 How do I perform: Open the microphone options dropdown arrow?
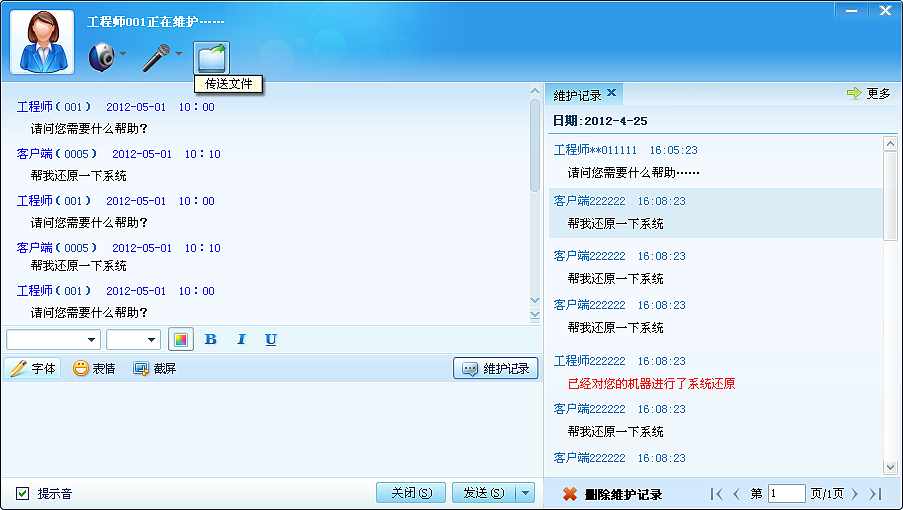pos(179,54)
